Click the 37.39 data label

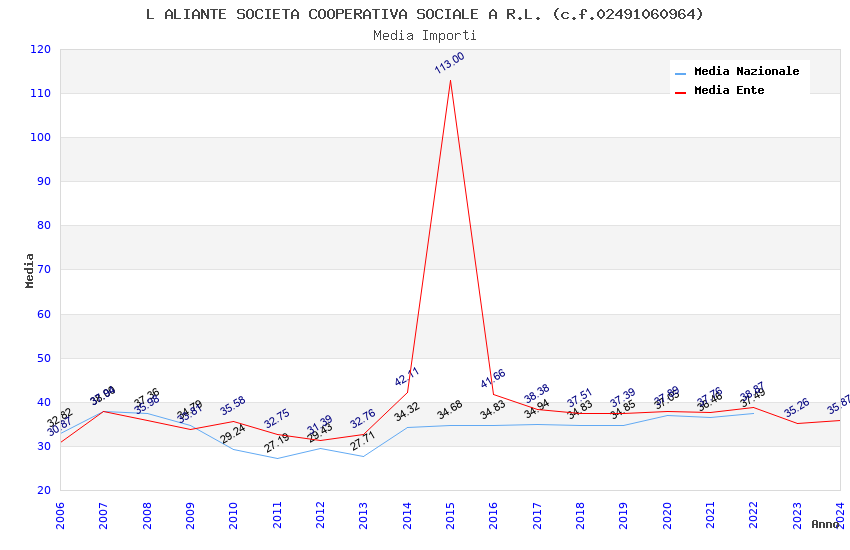(622, 398)
